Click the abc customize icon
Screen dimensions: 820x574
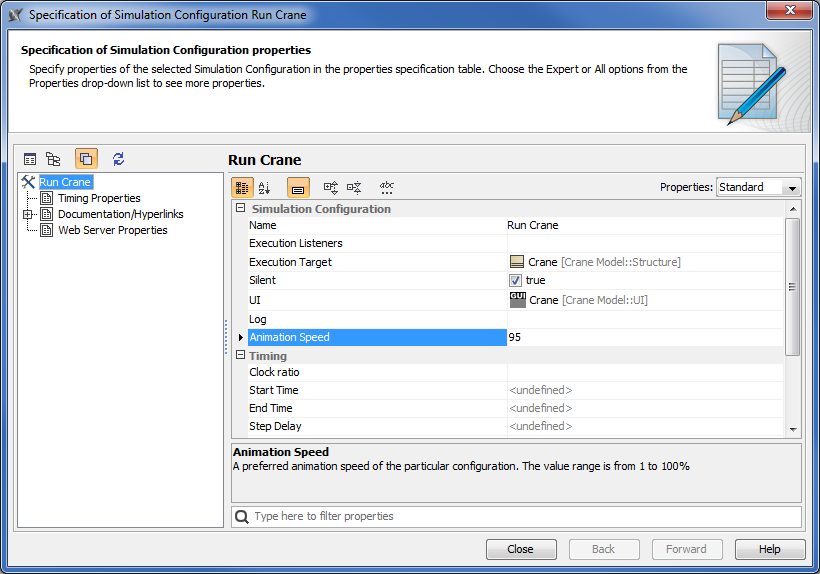387,188
